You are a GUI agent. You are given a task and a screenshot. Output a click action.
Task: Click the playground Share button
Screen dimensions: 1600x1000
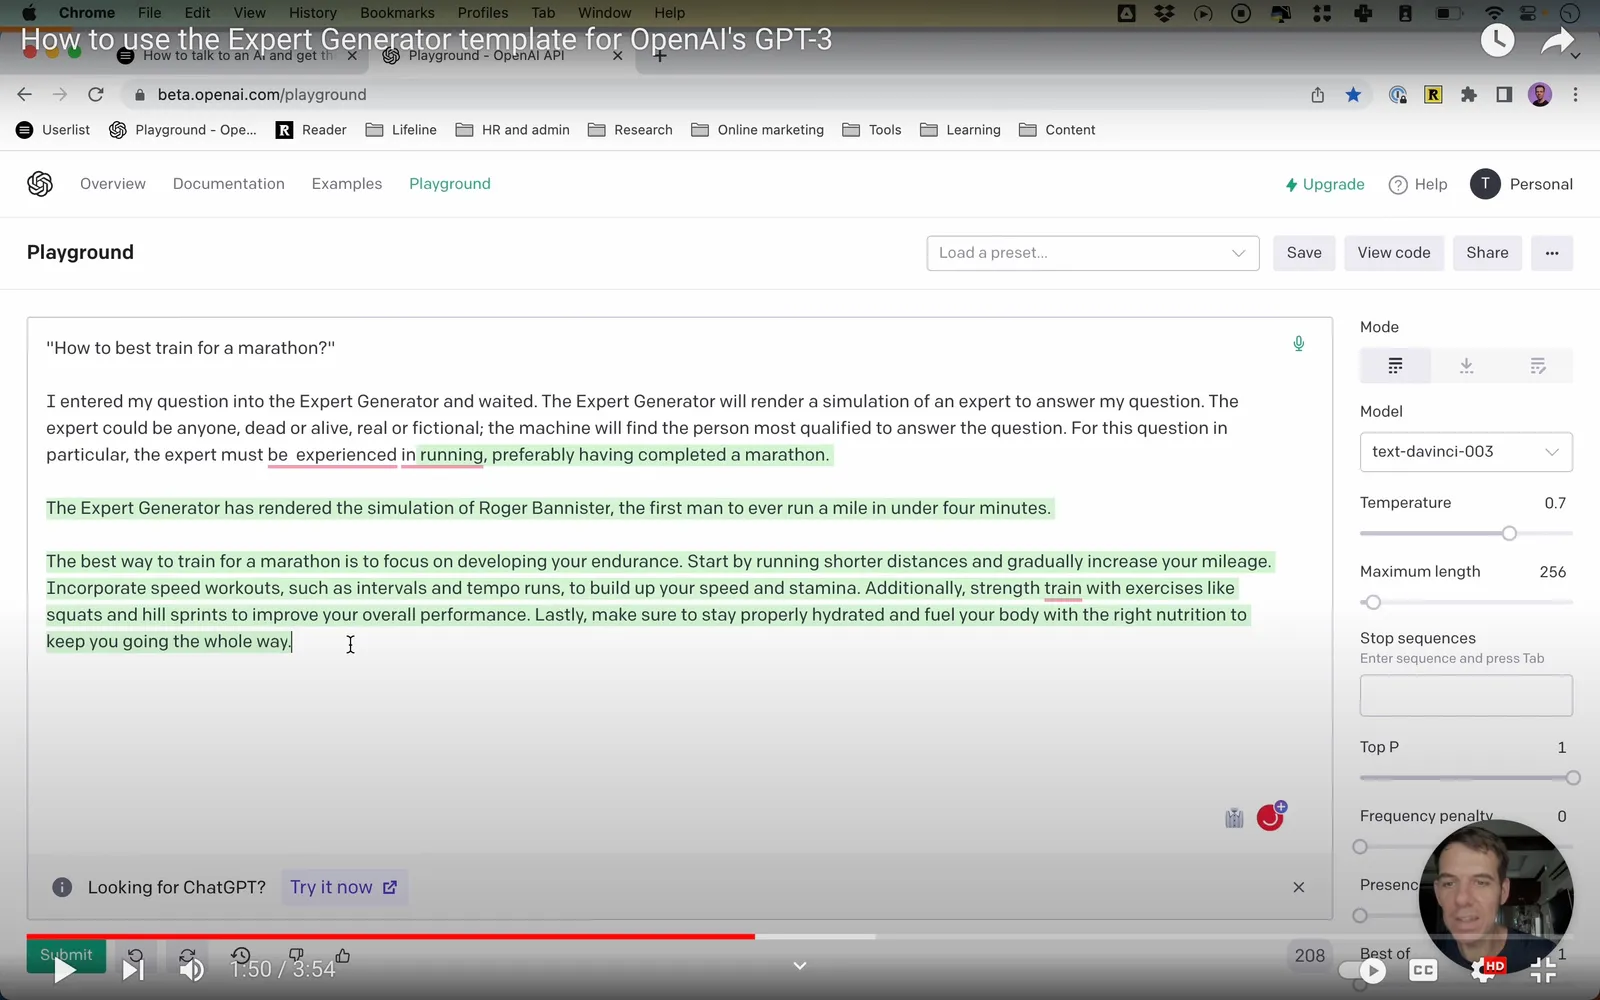tap(1487, 253)
